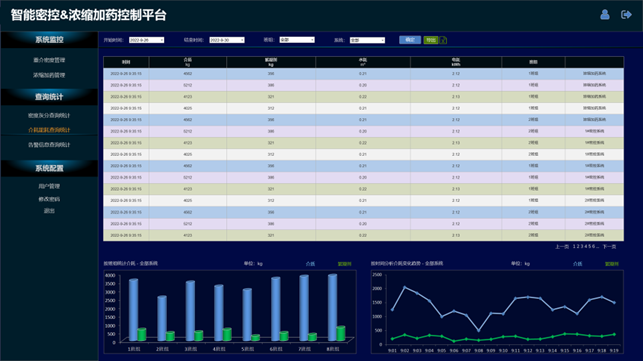Click the Excel export file icon
643x361 pixels.
point(443,40)
